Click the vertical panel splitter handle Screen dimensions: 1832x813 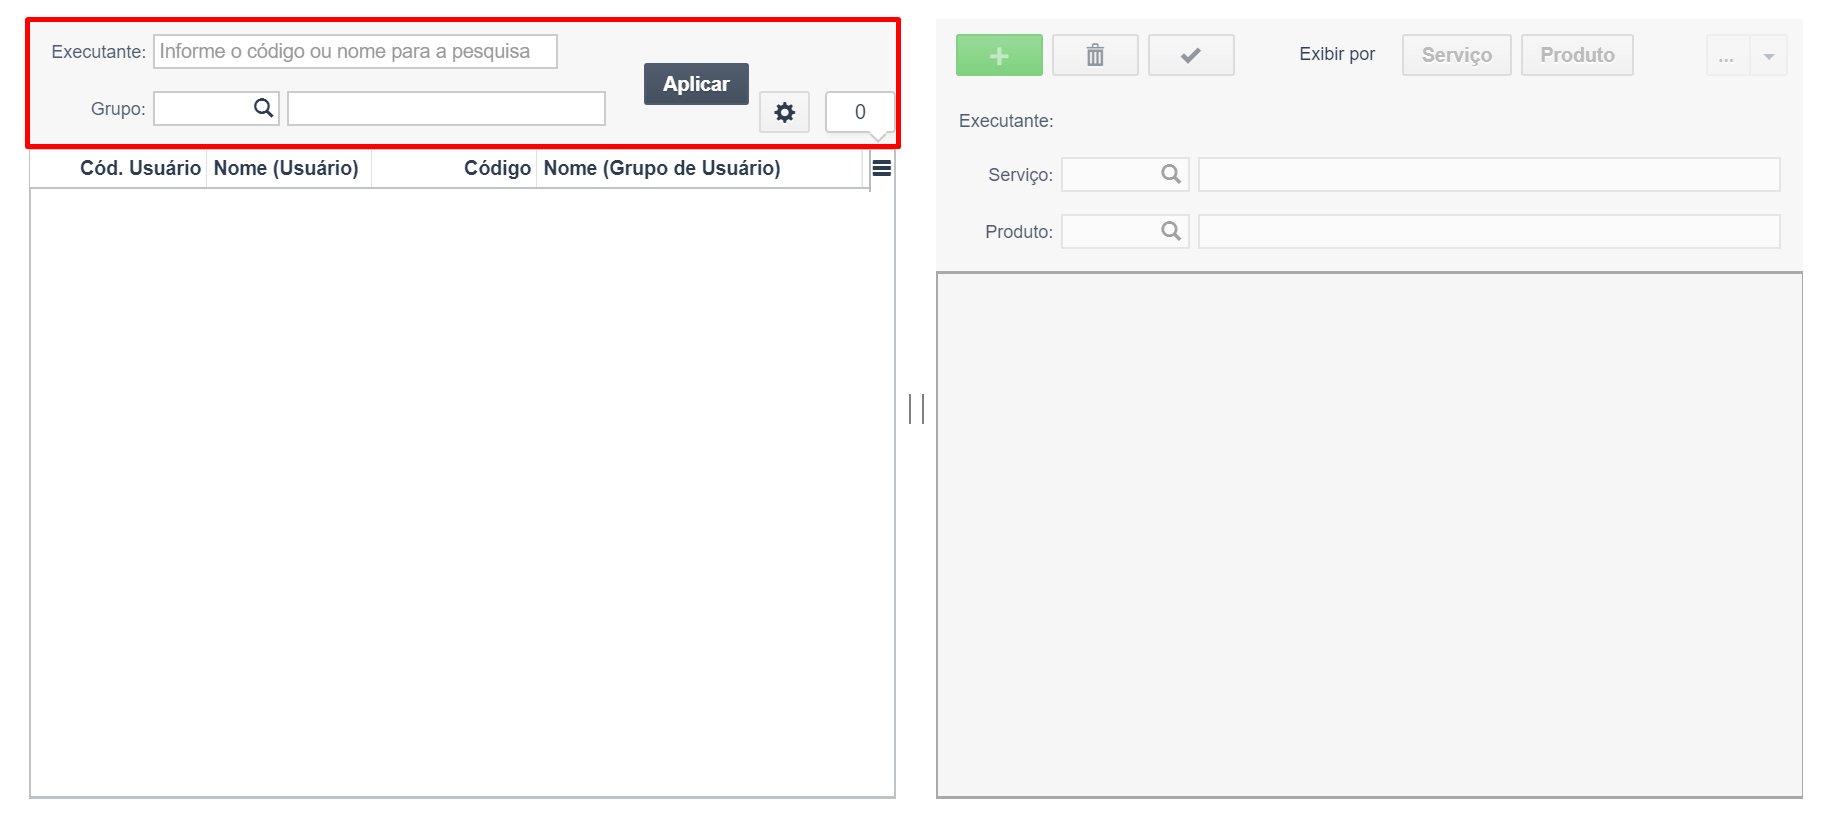[916, 408]
